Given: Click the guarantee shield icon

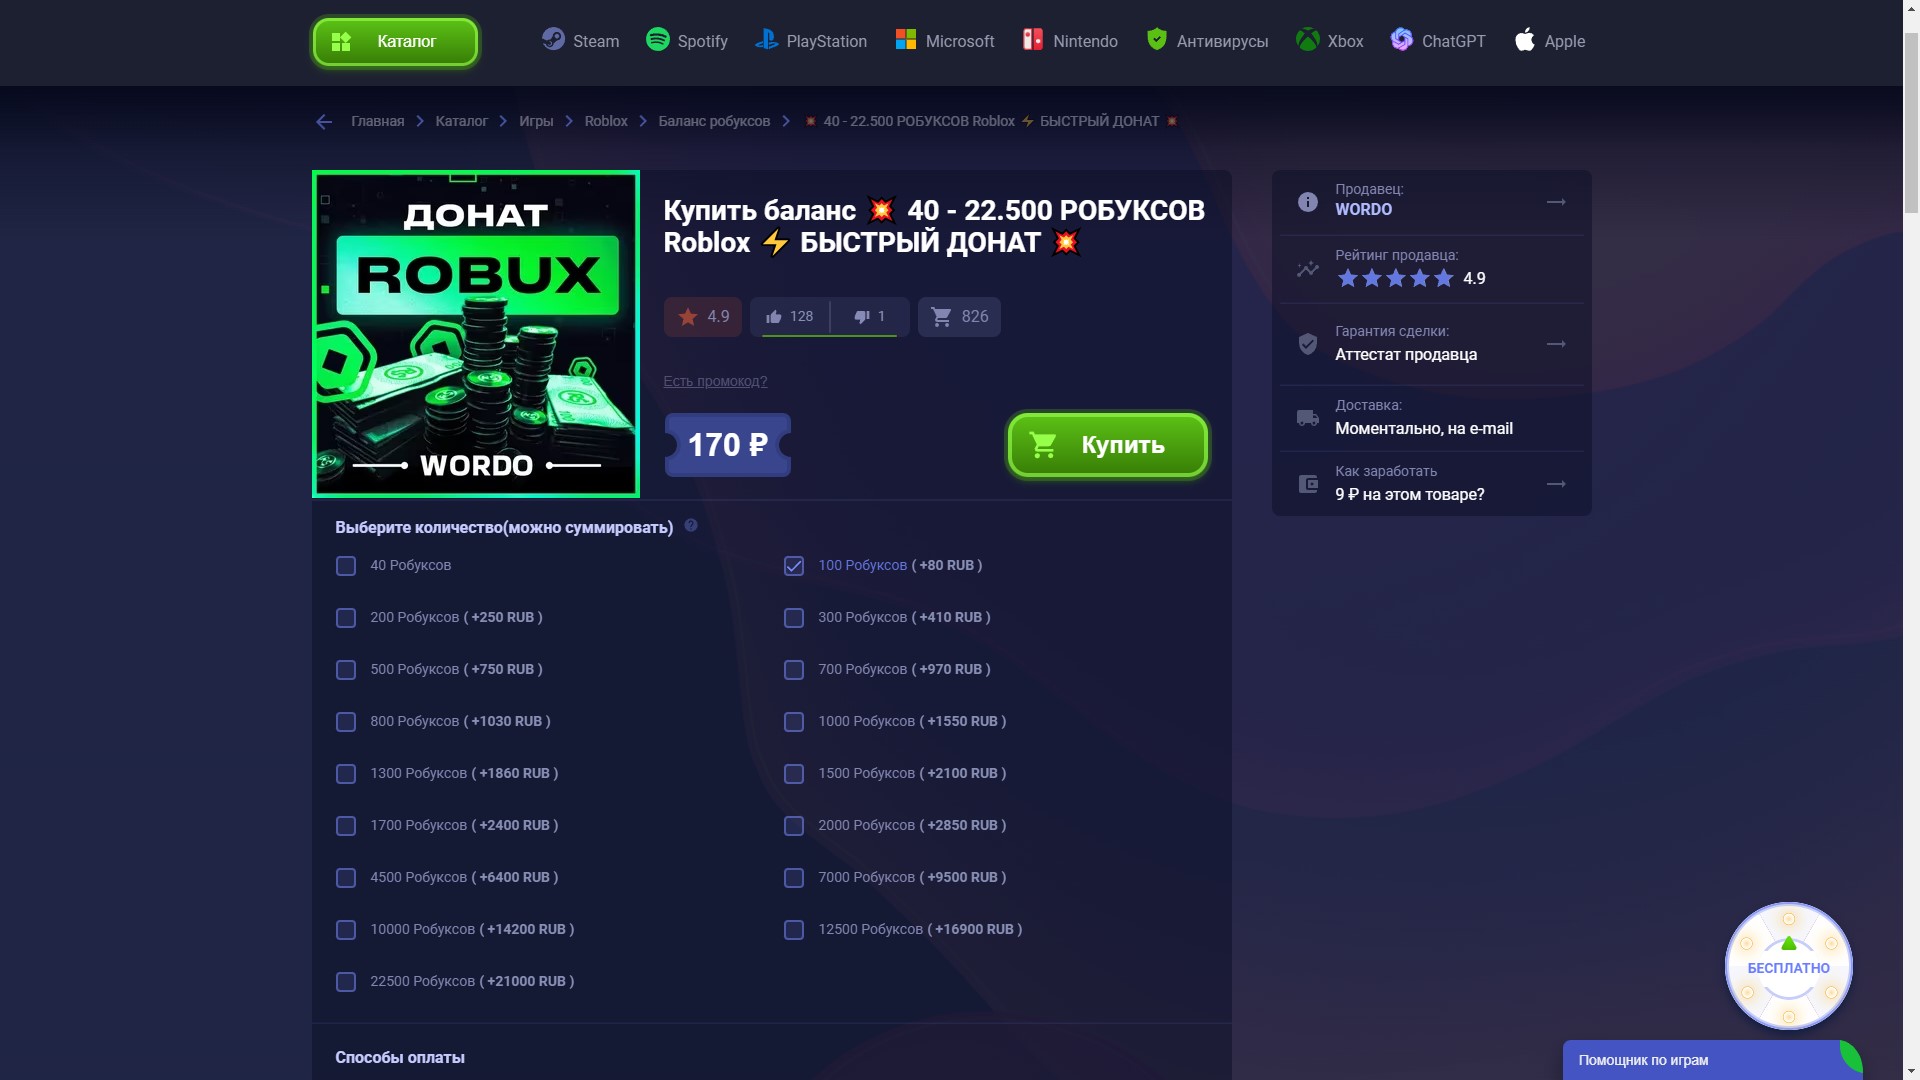Looking at the screenshot, I should point(1307,344).
